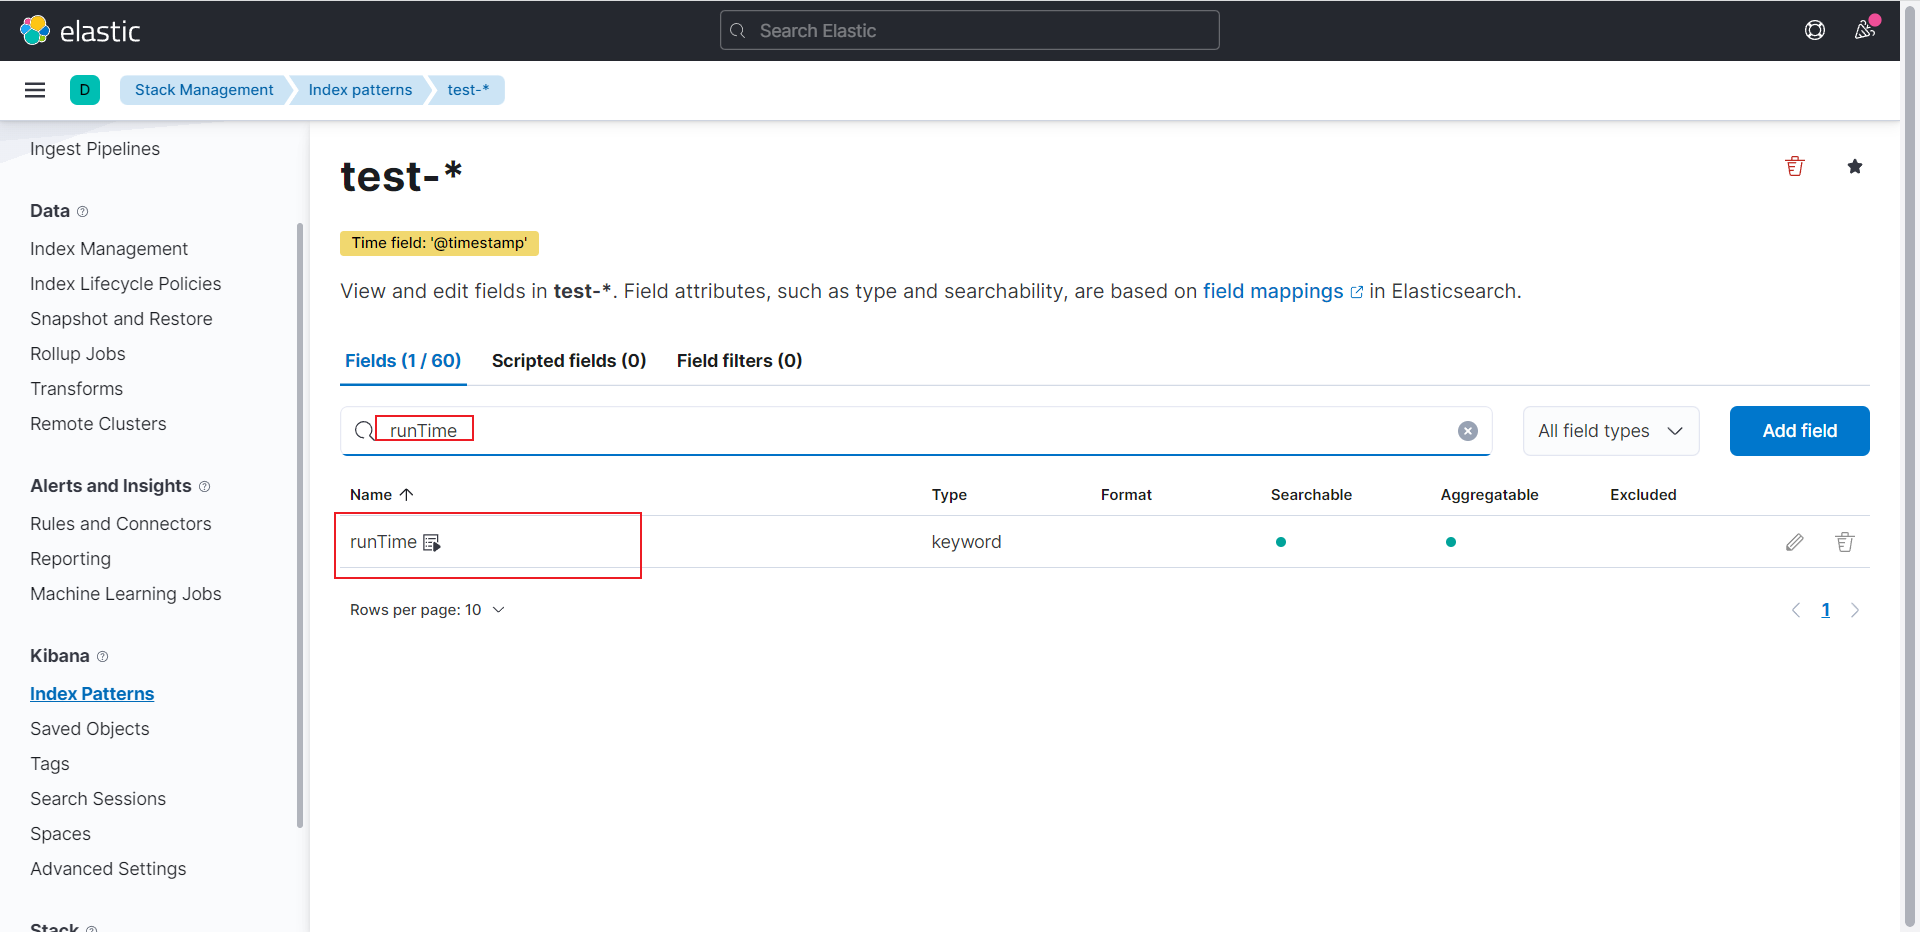Open Snapshot and Restore

[x=121, y=319]
